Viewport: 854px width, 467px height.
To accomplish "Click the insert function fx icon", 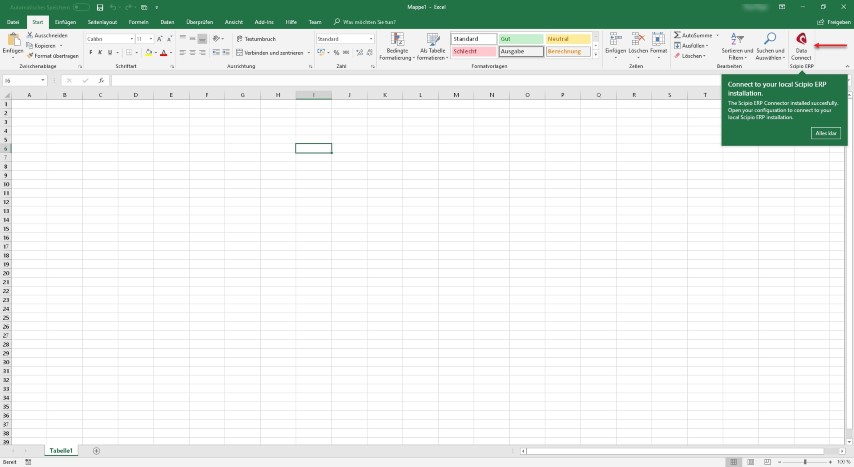I will [x=101, y=80].
